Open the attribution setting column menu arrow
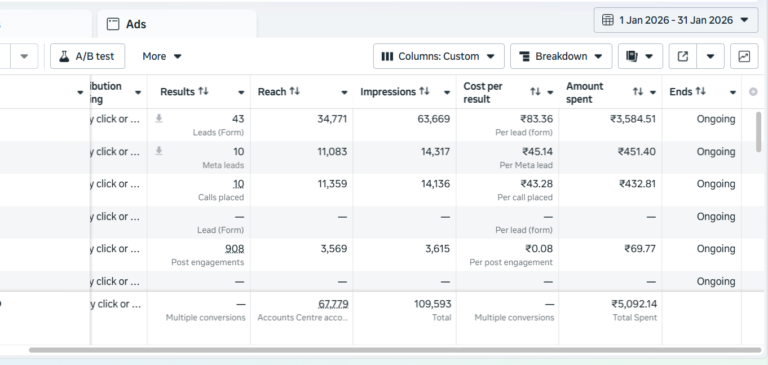This screenshot has height=365, width=768. pos(138,93)
